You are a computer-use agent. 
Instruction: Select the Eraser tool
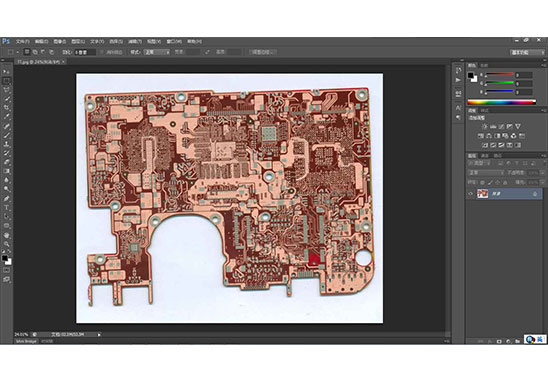tap(7, 161)
